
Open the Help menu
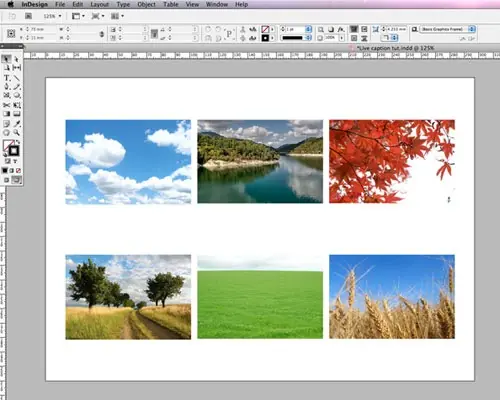(x=241, y=4)
